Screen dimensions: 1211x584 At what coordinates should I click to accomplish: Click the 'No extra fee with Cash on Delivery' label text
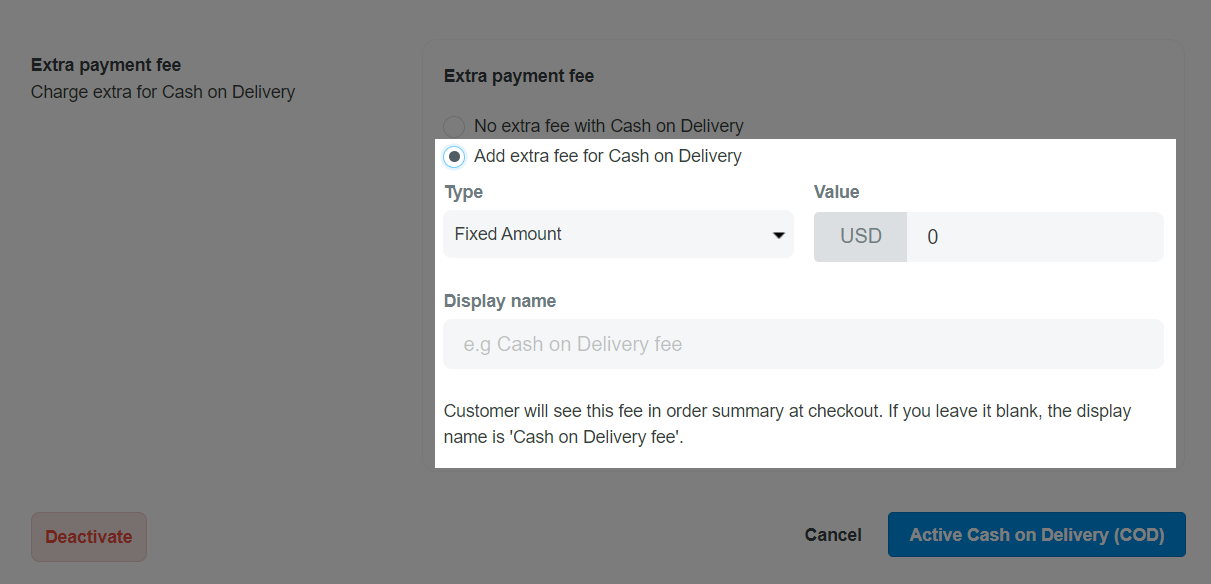(x=609, y=126)
